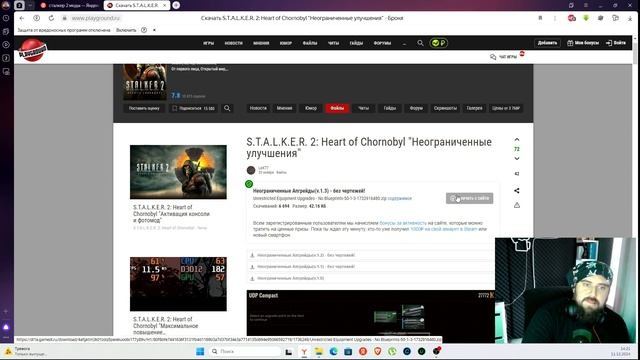The width and height of the screenshot is (640, 360).
Task: Downvote the file with the down chevron
Action: tap(517, 158)
